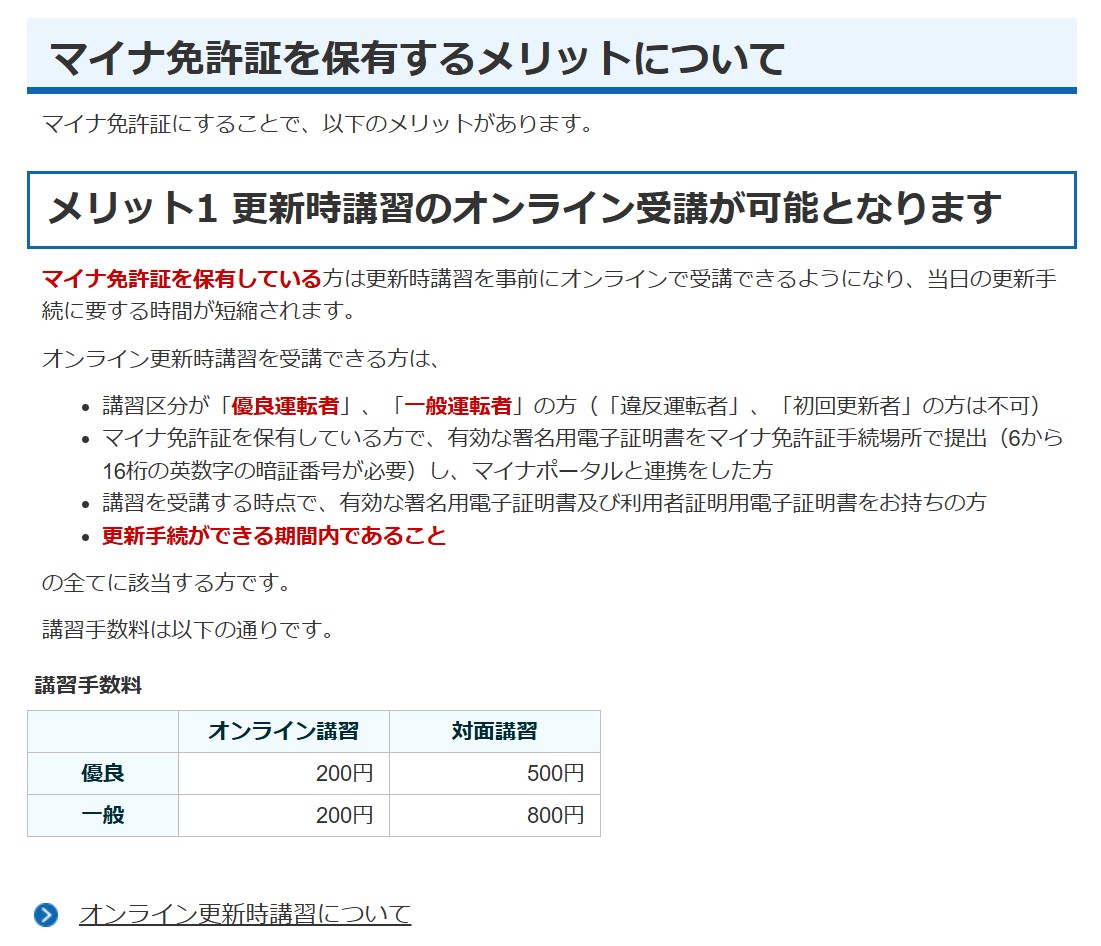Click the red マイナ免許証を保有している text
The image size is (1101, 946).
pos(181,279)
